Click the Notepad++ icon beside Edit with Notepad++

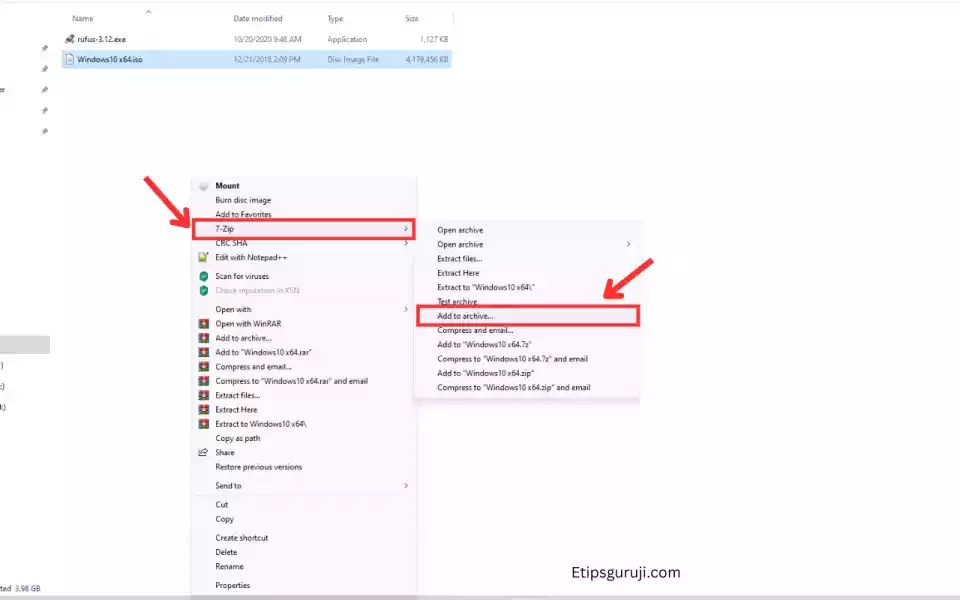click(x=204, y=255)
